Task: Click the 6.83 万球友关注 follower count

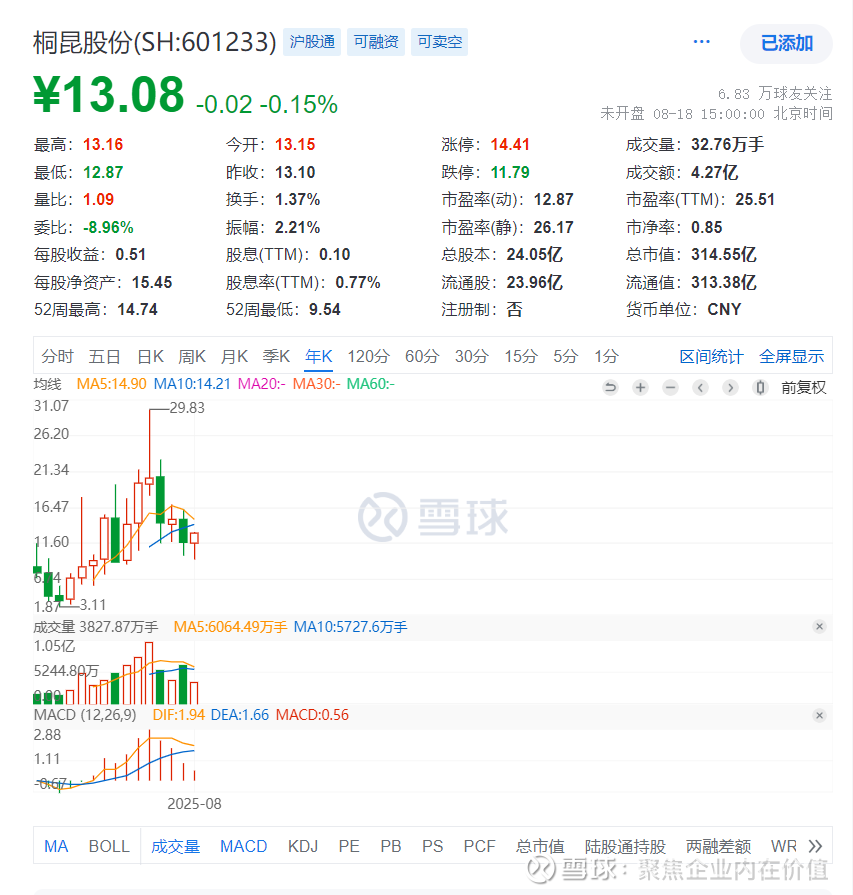Action: 775,94
